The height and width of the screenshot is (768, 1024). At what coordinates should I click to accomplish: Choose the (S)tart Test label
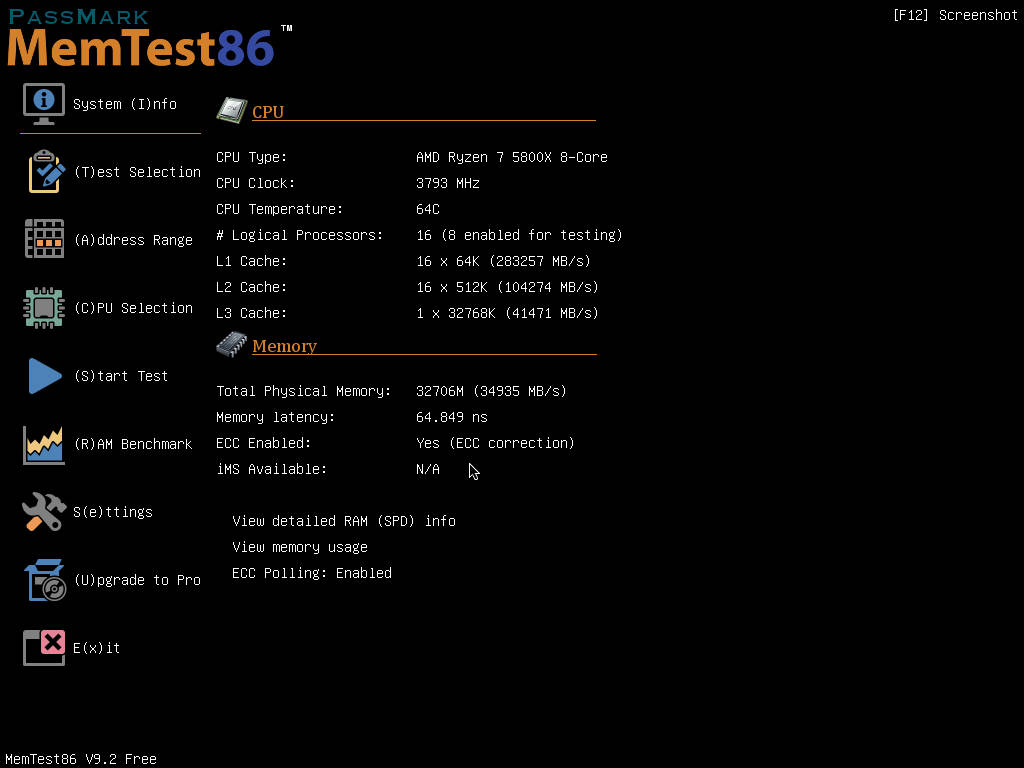pos(121,376)
